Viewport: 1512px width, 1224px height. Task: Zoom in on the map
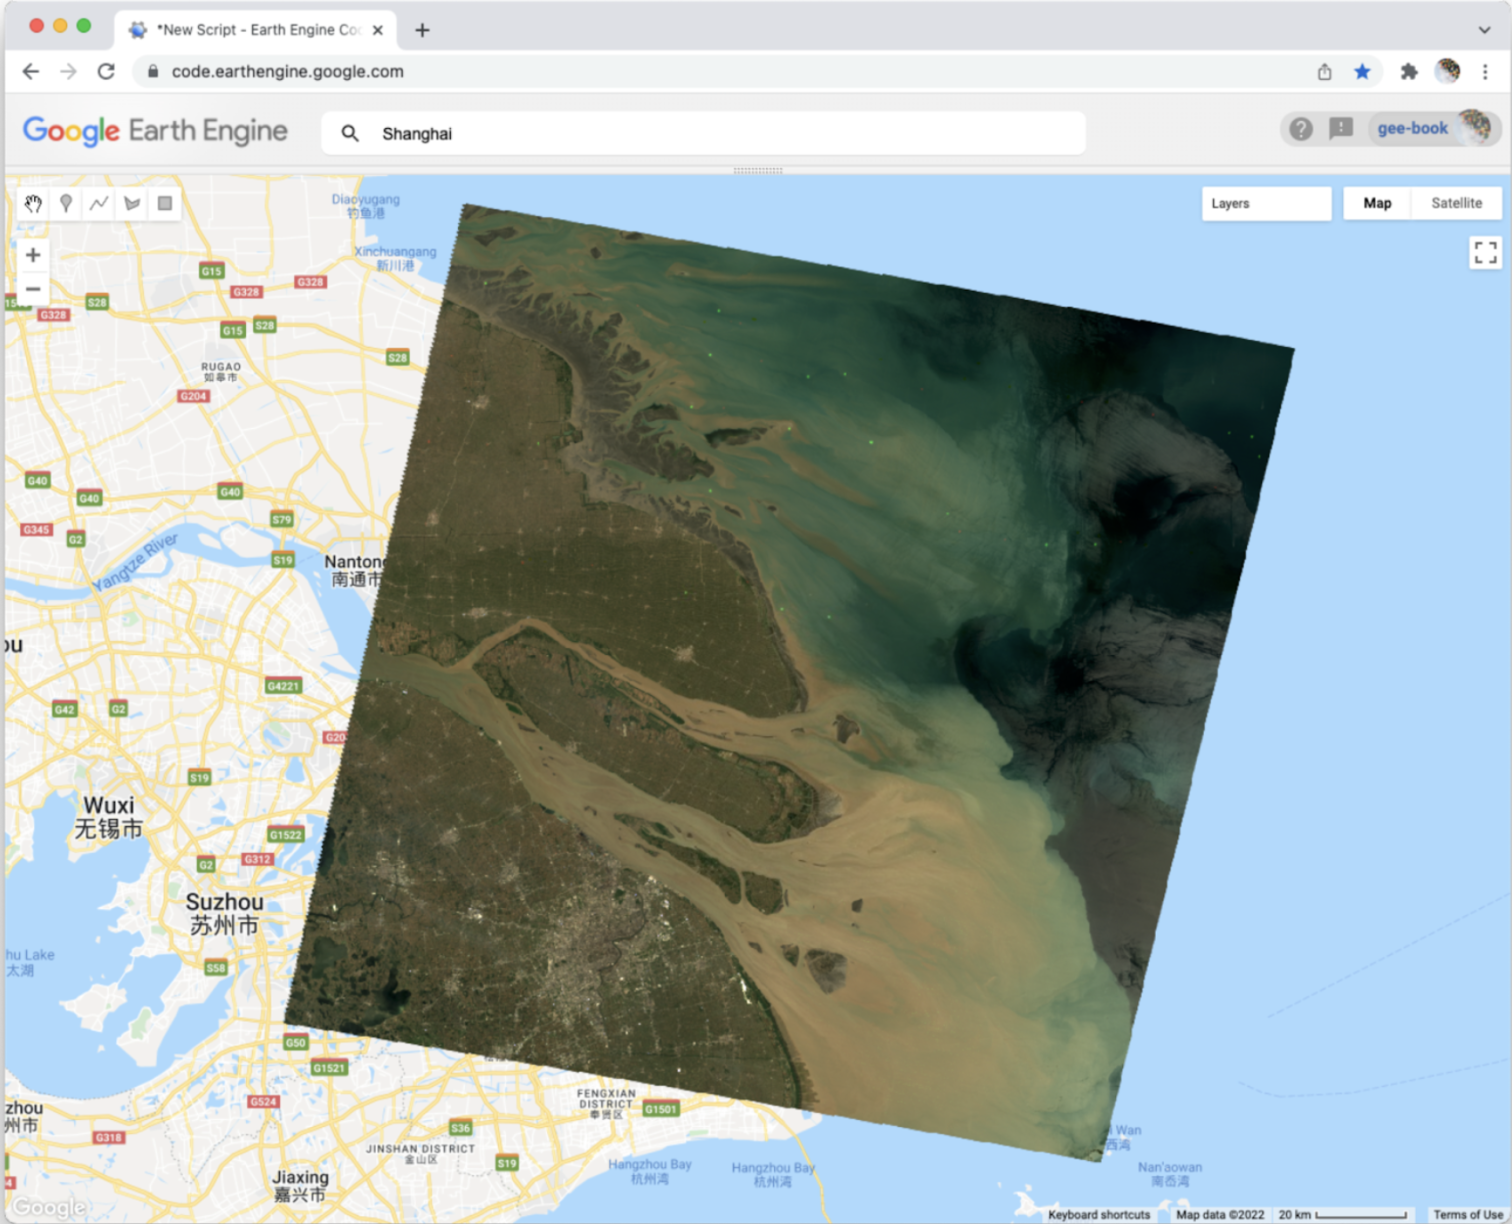coord(33,255)
